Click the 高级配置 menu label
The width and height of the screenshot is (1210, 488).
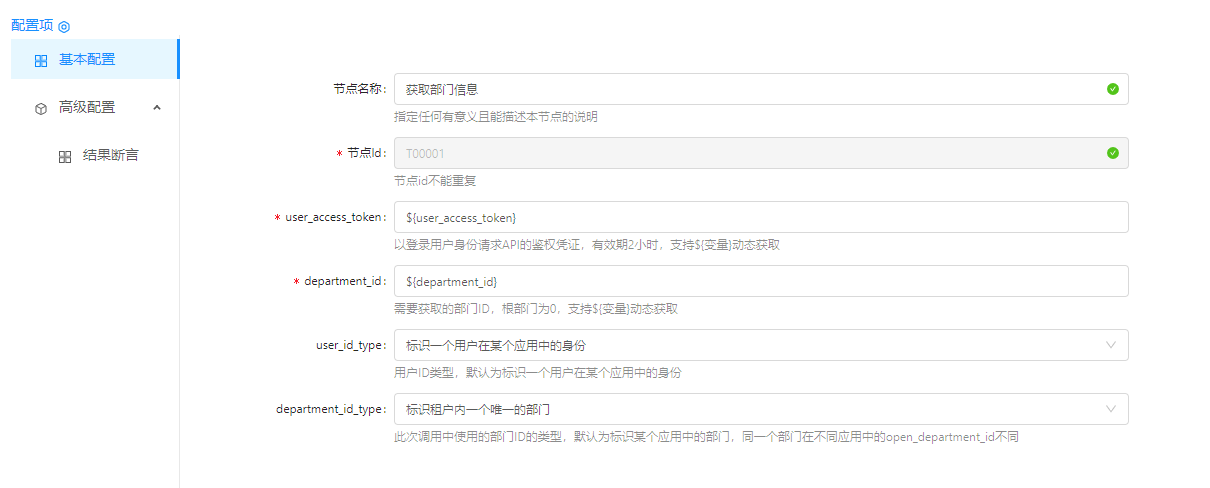coord(87,107)
